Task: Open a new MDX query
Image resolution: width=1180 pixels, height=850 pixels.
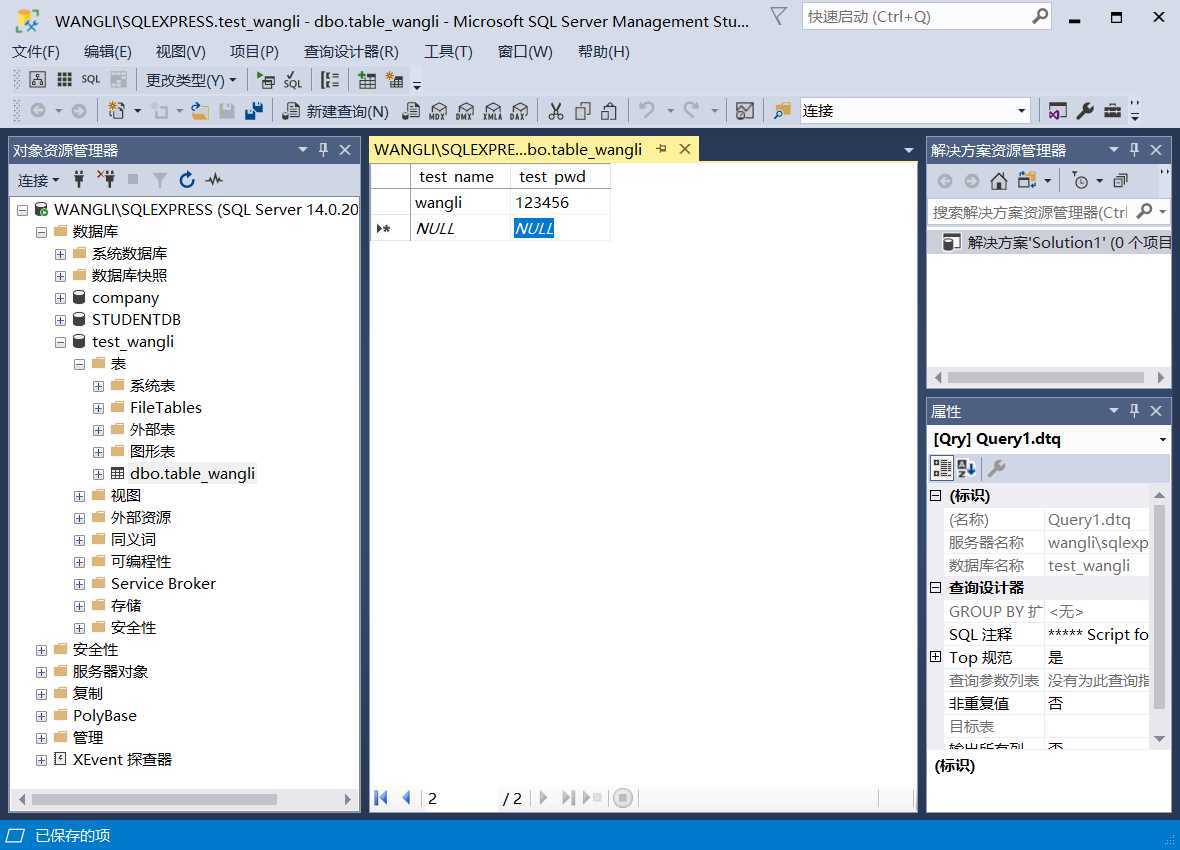Action: point(438,111)
